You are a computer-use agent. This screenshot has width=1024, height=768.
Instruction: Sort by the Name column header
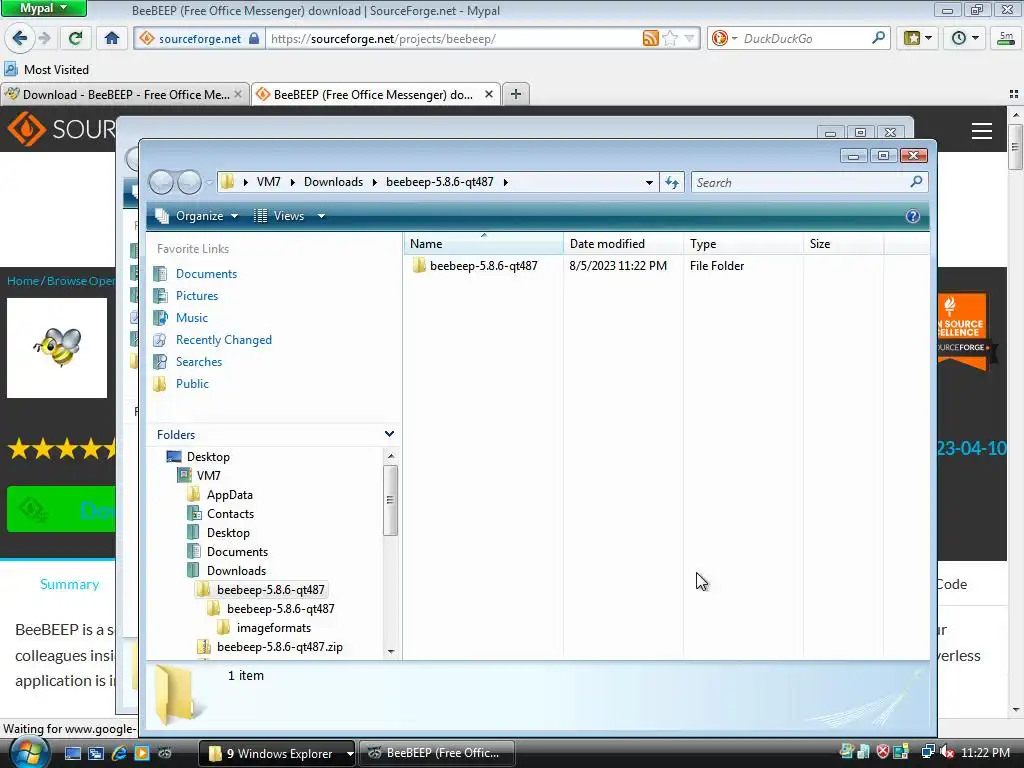pos(483,244)
